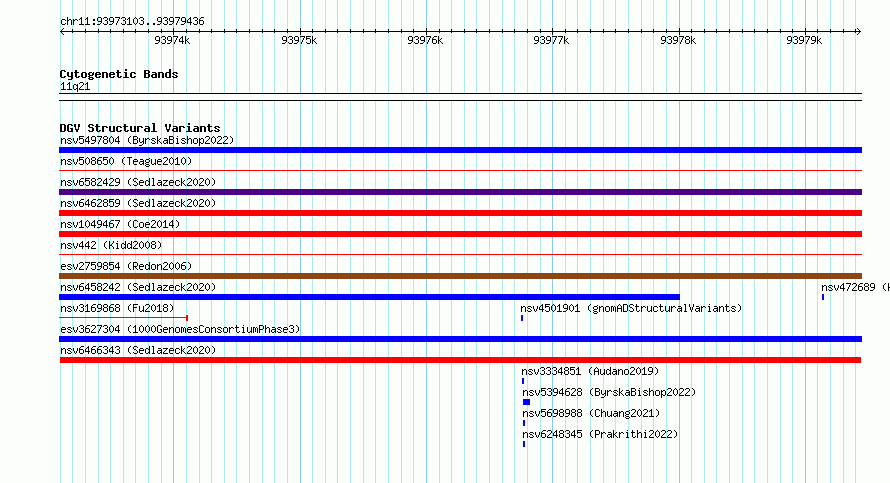
Task: Select the nsv6458242 (Sedlazeck2020) label
Action: point(138,287)
